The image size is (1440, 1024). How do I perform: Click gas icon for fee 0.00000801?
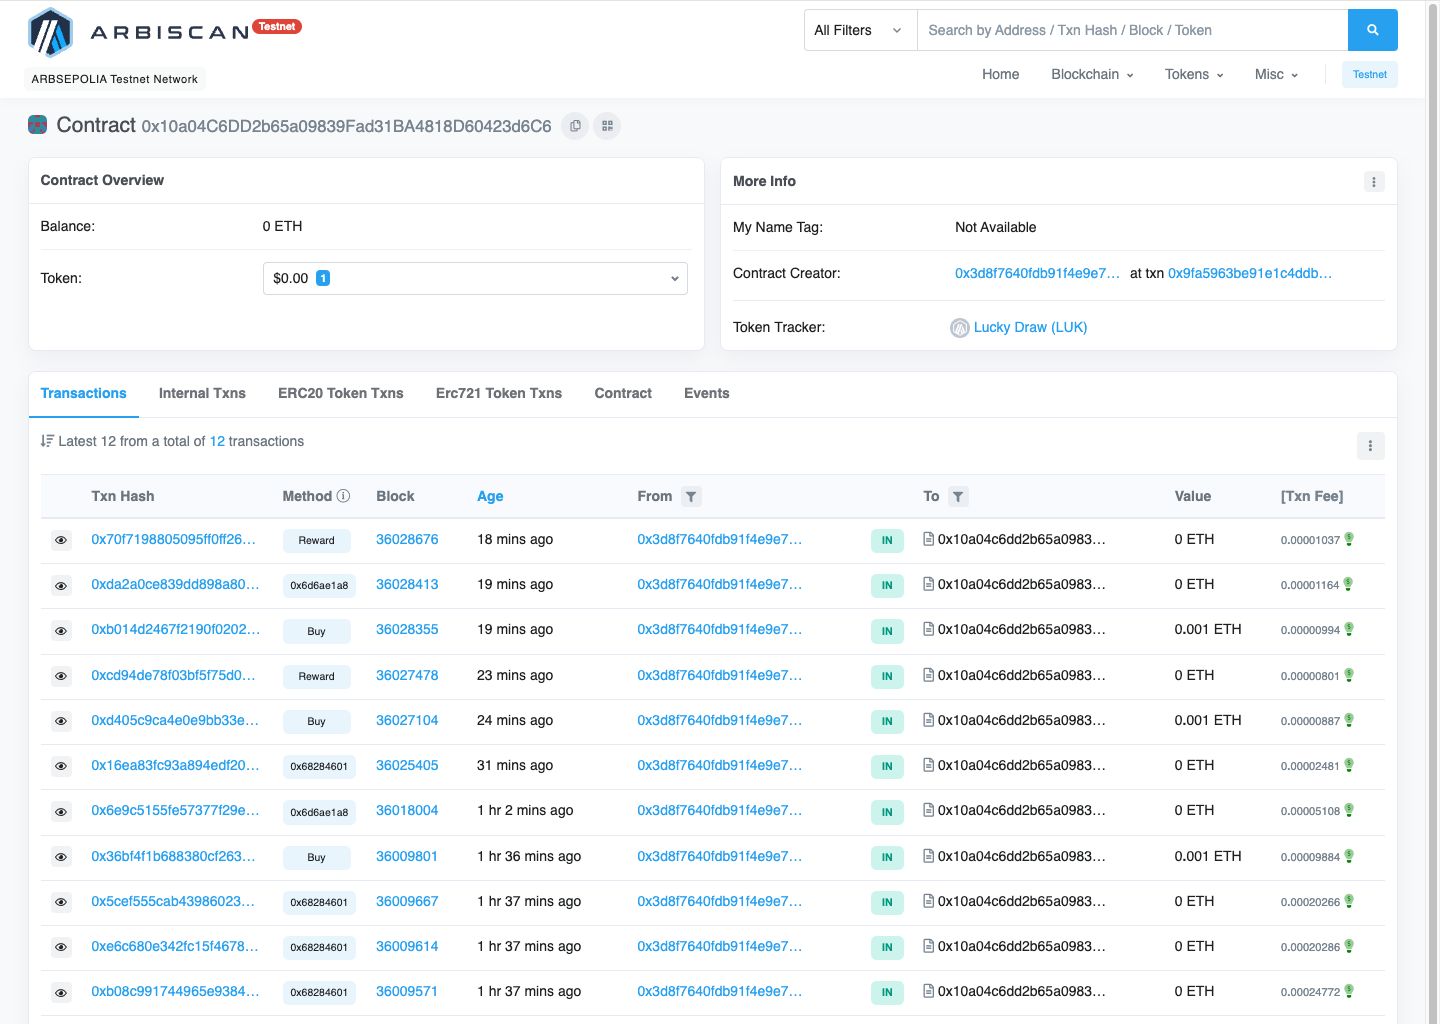coord(1349,676)
